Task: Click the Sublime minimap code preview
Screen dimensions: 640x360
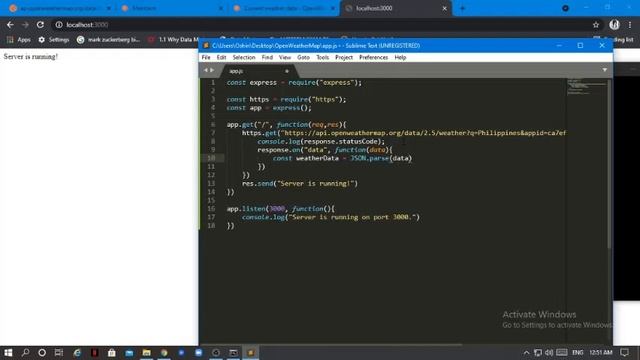Action: point(586,87)
